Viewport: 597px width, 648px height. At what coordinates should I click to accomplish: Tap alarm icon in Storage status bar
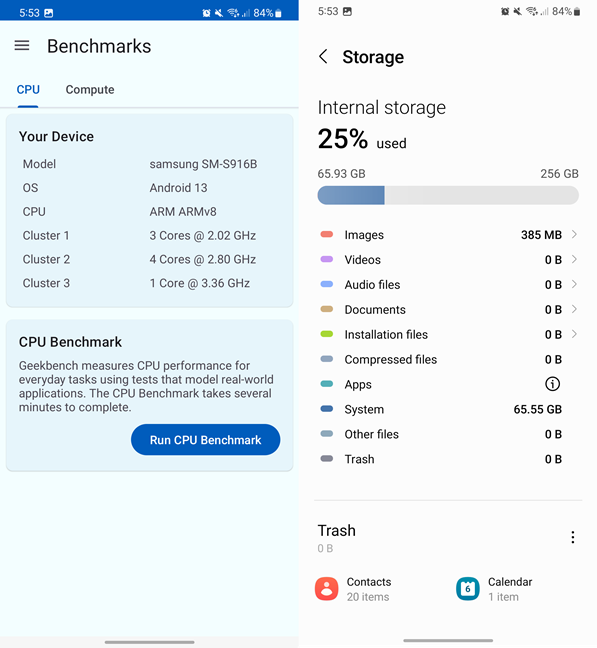[x=505, y=12]
